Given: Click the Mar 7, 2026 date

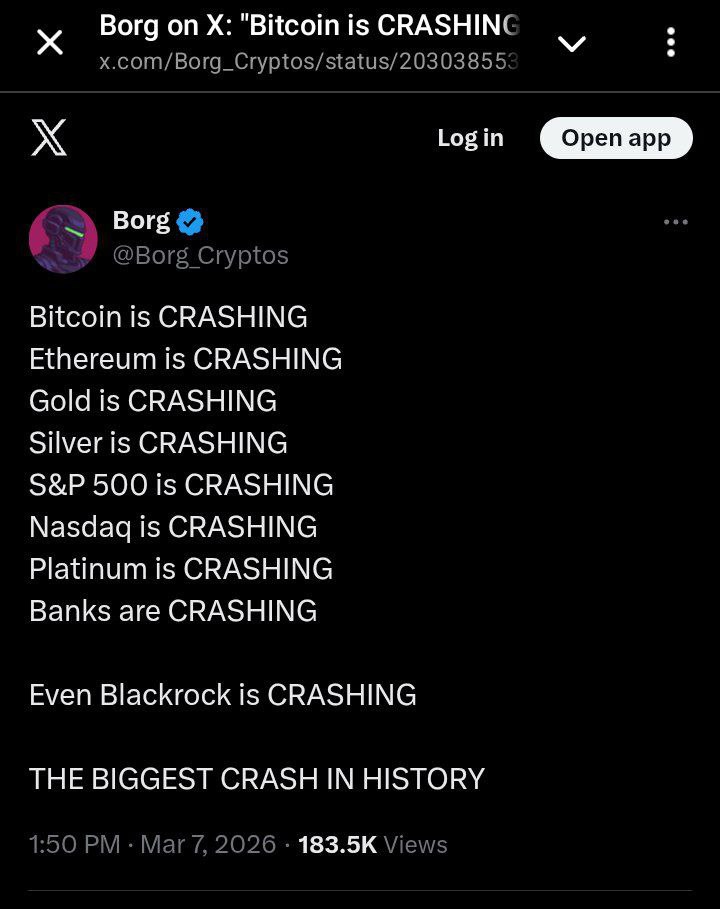Looking at the screenshot, I should pos(208,844).
